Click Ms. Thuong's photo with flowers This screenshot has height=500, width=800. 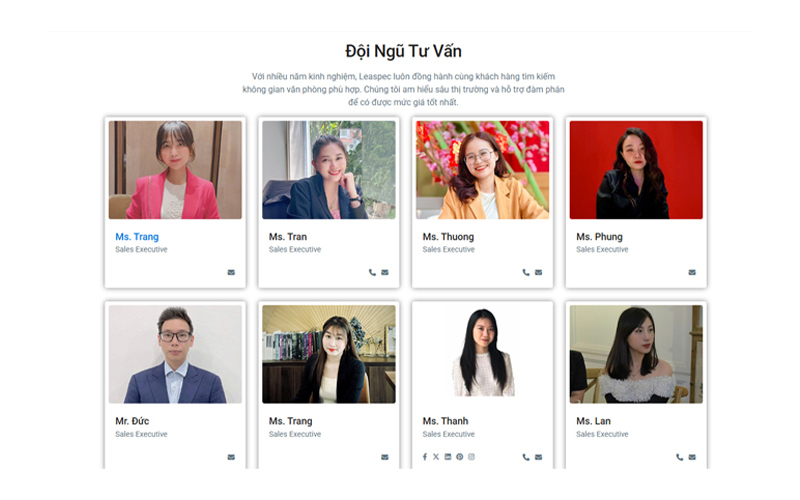[x=483, y=170]
